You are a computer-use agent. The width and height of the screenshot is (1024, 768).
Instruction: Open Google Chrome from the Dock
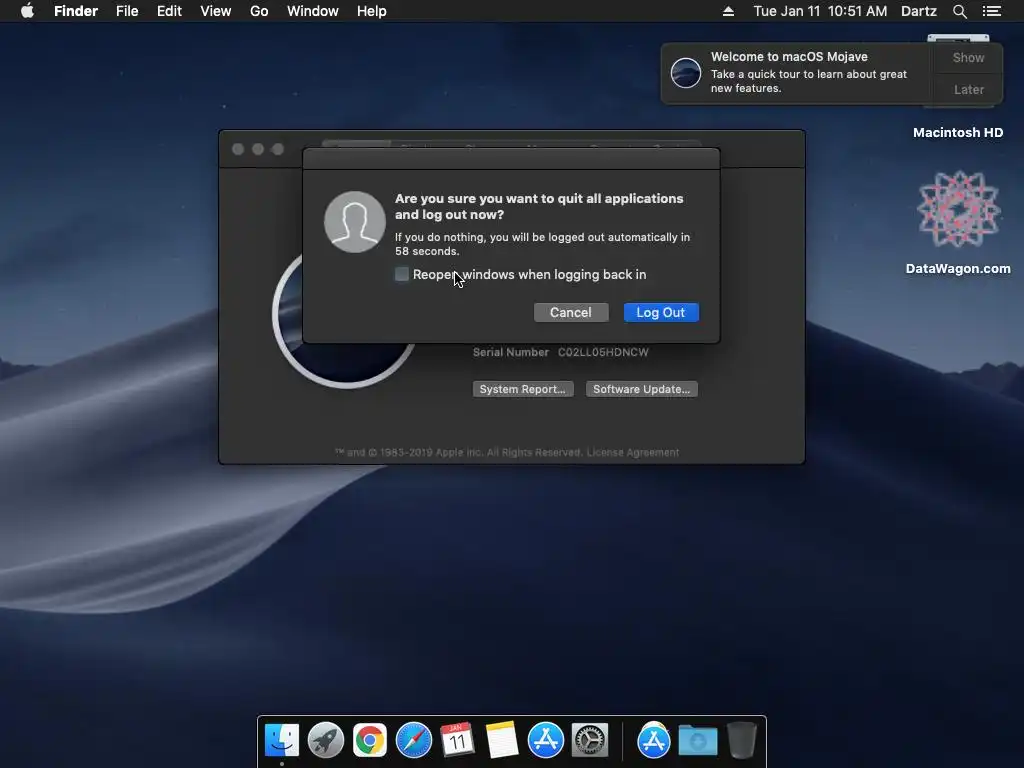(370, 741)
